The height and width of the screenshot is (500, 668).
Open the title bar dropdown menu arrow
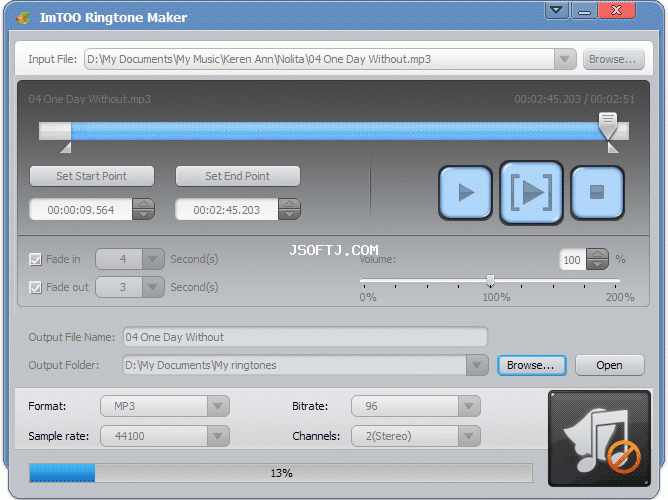coord(556,10)
